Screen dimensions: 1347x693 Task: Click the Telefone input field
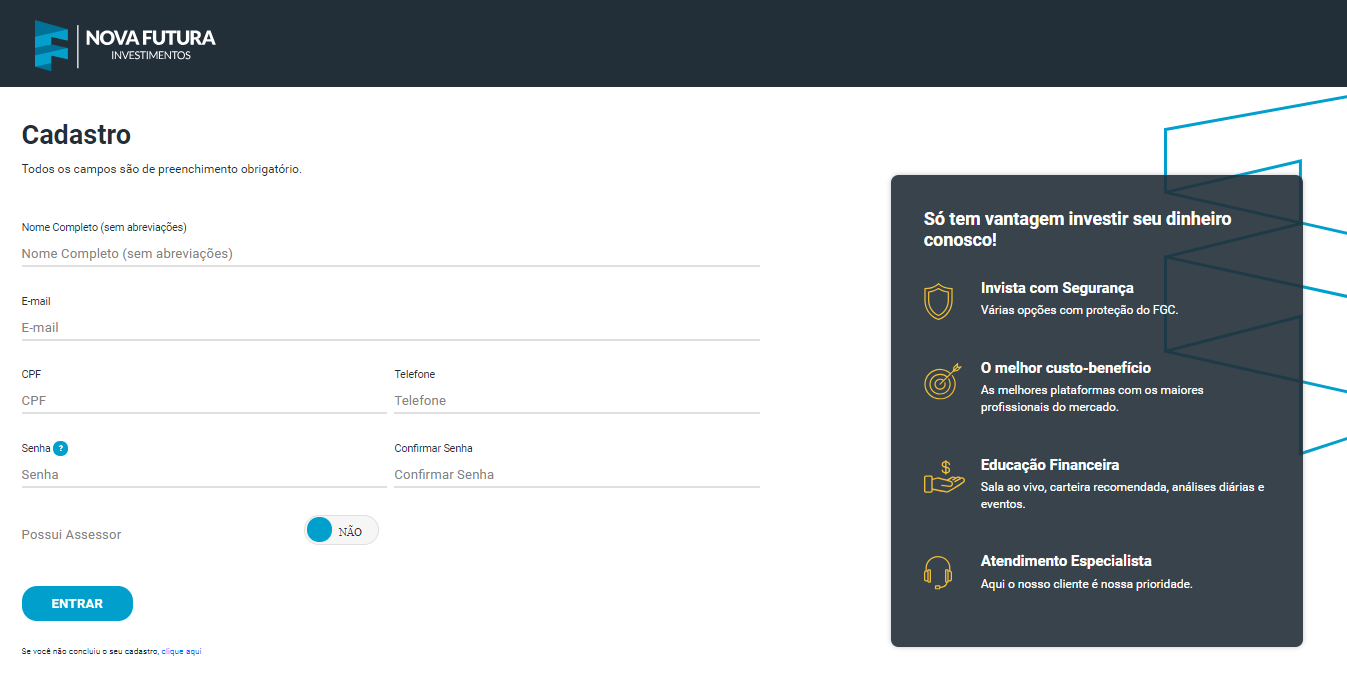pyautogui.click(x=576, y=400)
